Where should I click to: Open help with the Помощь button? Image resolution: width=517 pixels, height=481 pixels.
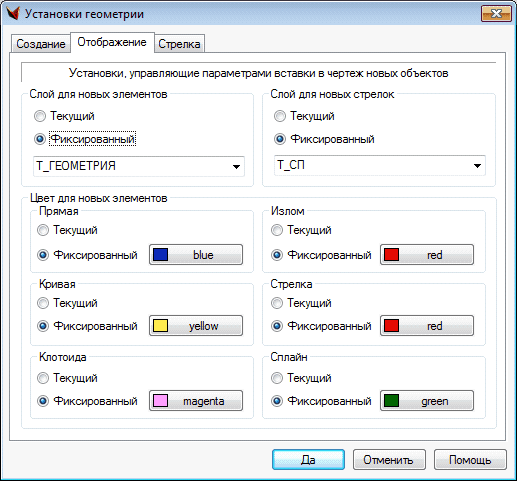[470, 460]
